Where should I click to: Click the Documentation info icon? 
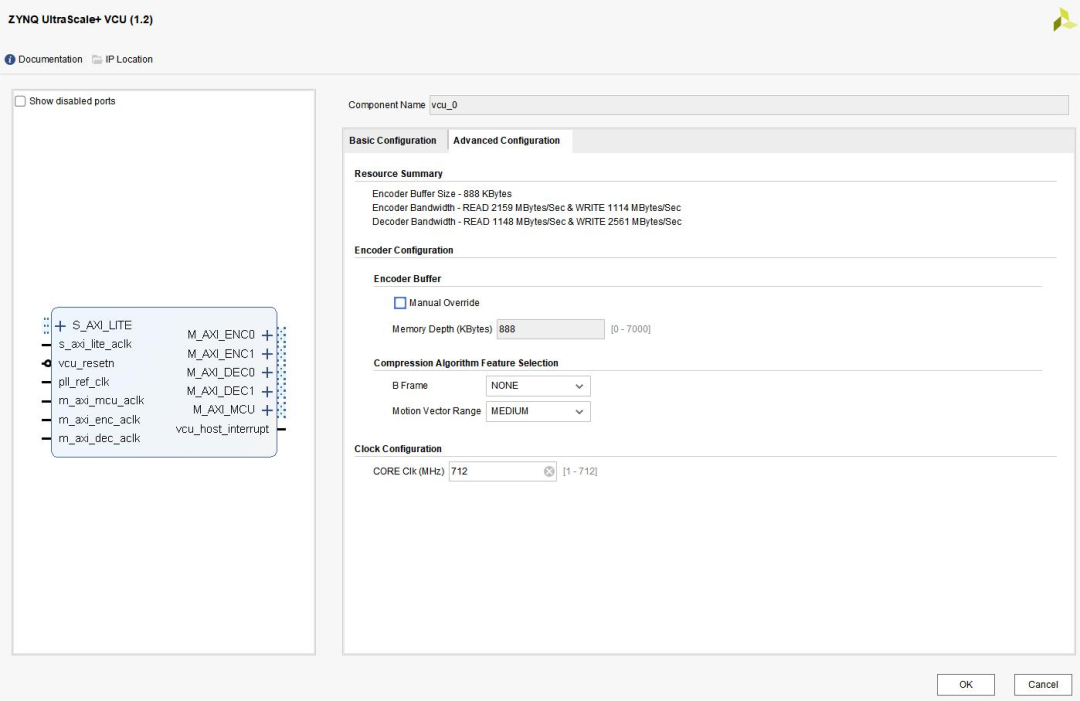[10, 60]
